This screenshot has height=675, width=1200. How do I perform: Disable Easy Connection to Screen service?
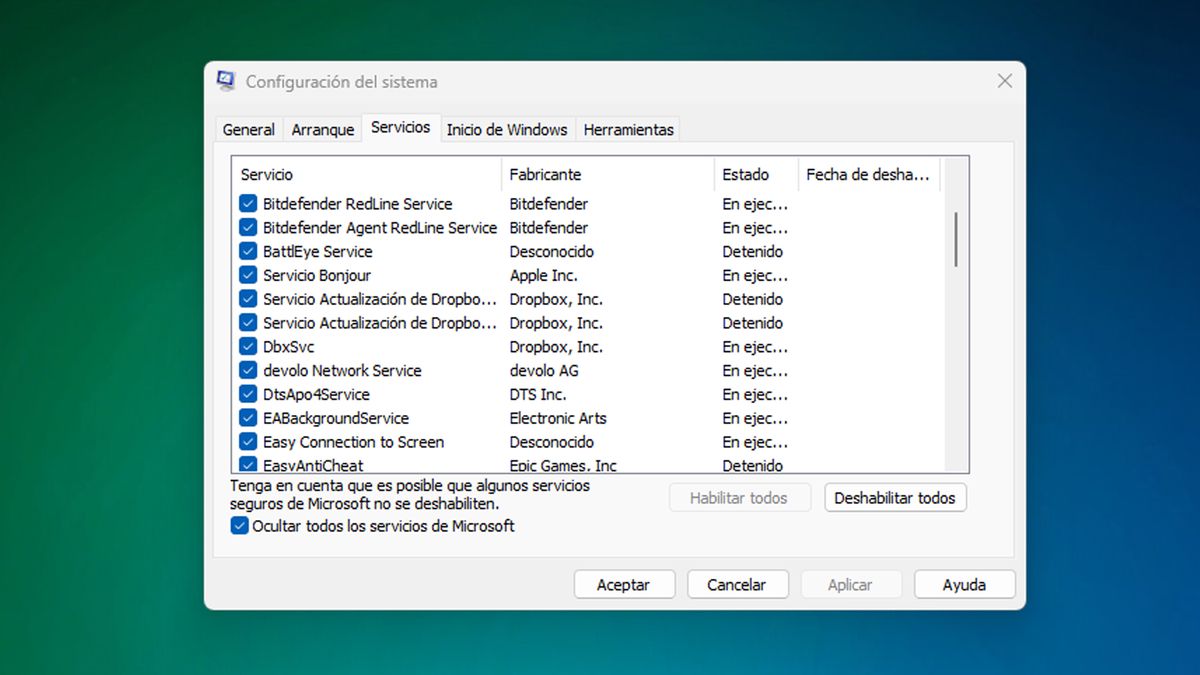248,441
